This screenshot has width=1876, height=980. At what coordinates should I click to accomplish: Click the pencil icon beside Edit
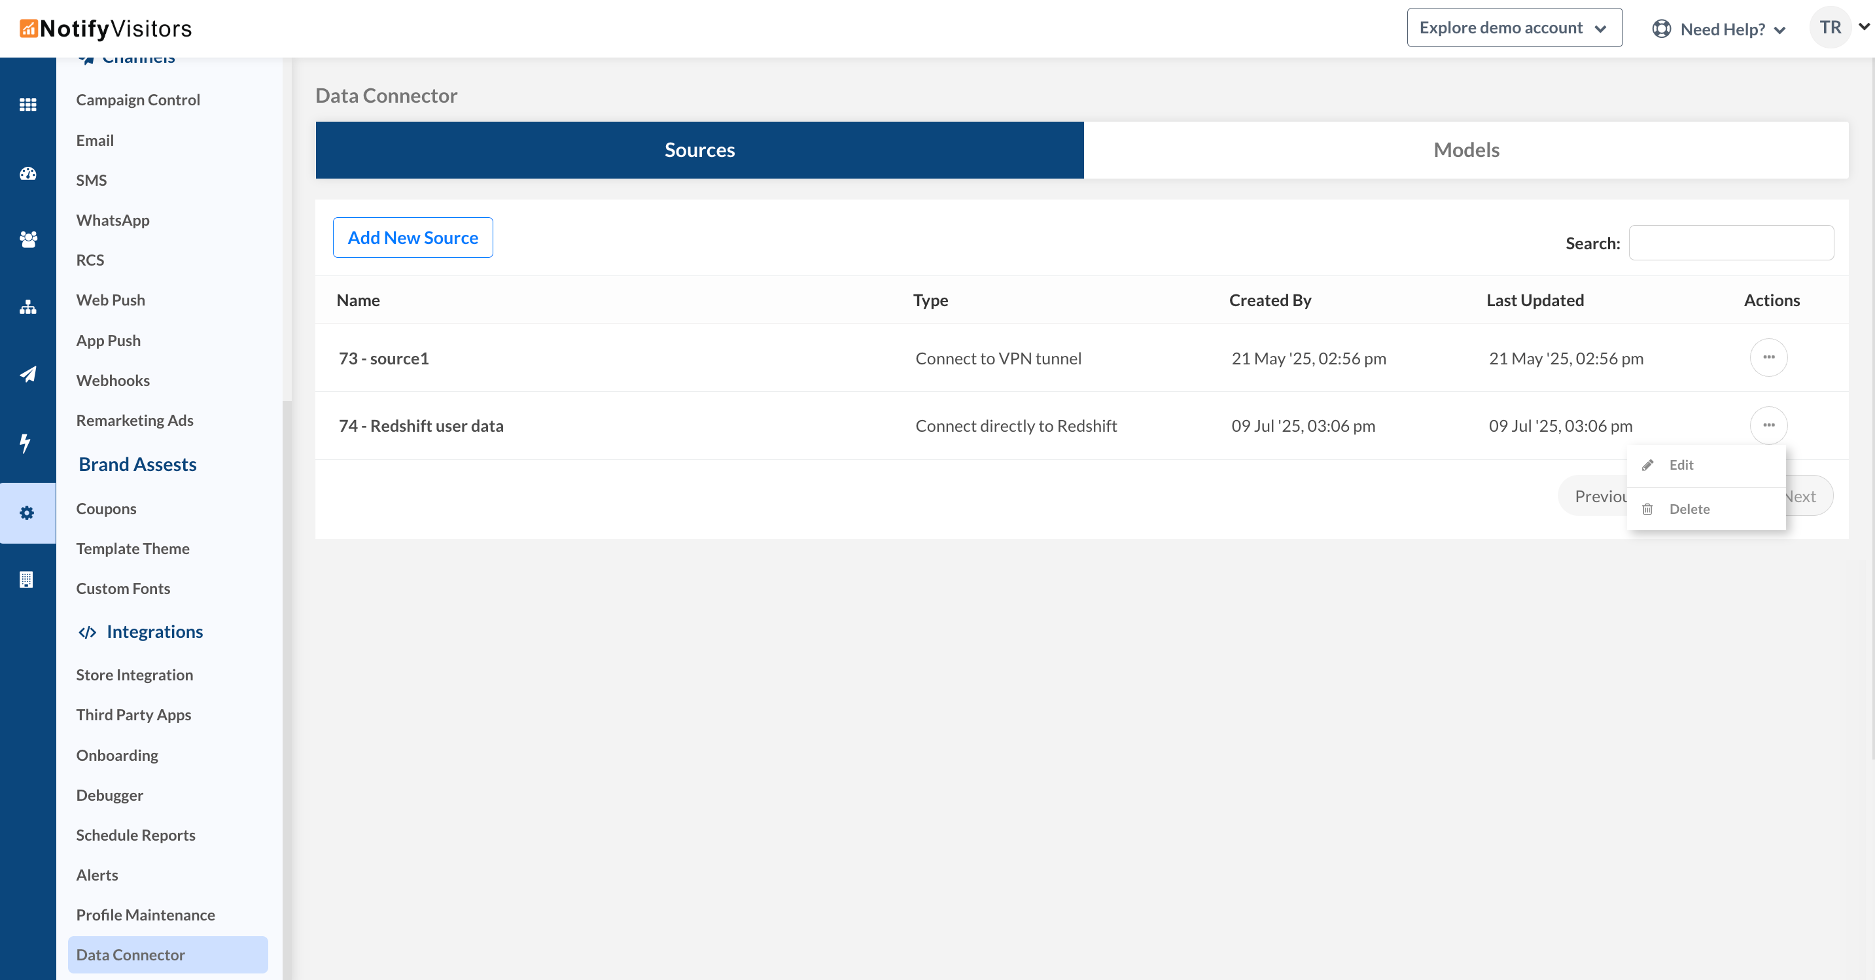(1648, 465)
